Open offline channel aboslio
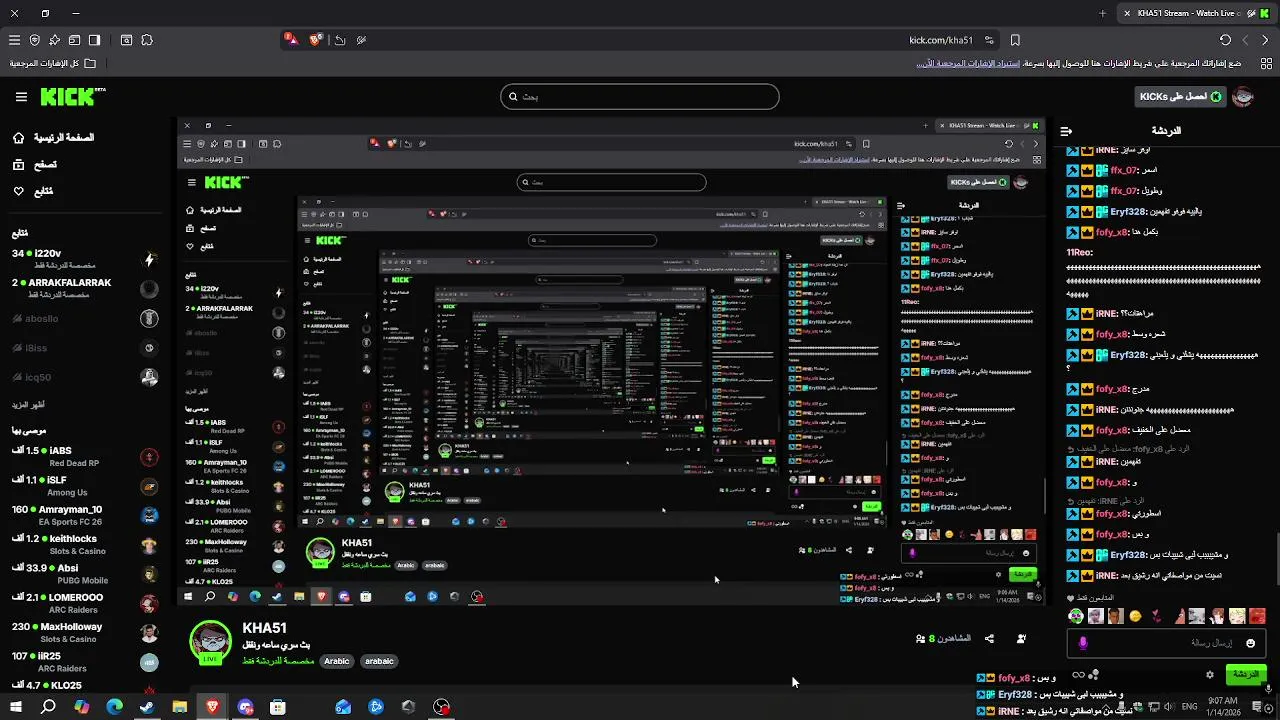This screenshot has height=720, width=1280. (85, 319)
